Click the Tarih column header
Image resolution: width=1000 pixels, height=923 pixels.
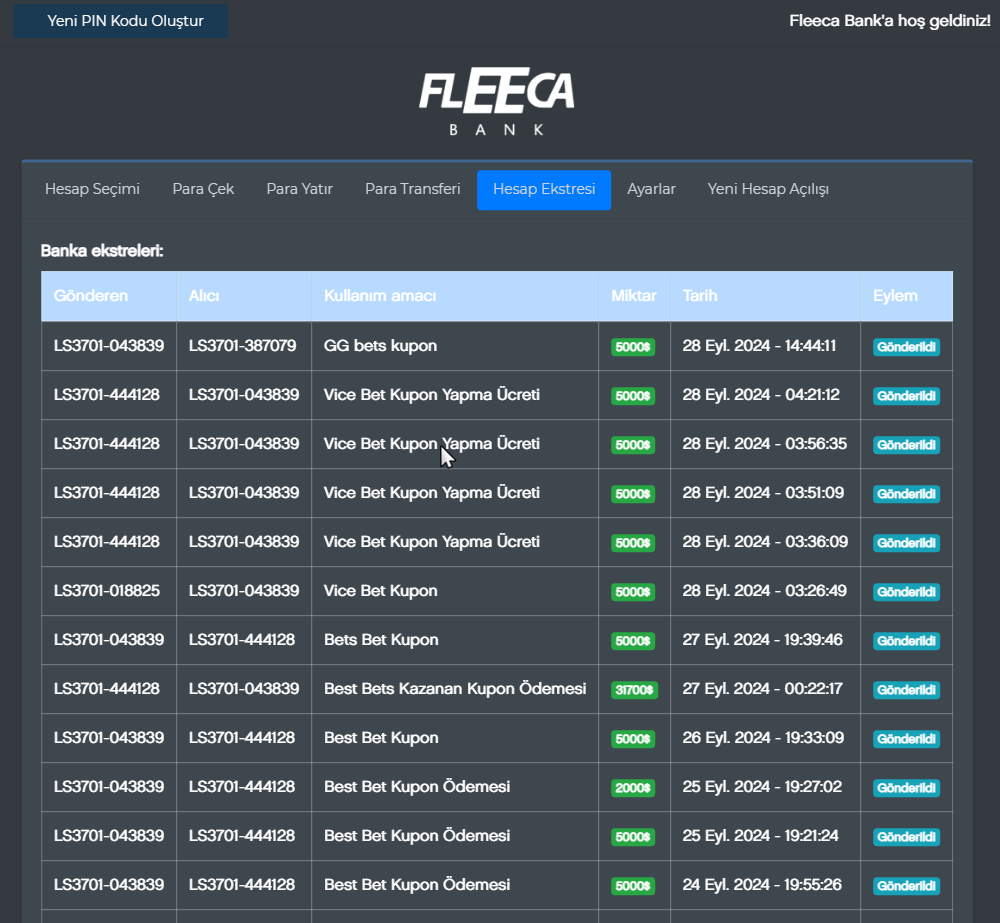coord(700,296)
